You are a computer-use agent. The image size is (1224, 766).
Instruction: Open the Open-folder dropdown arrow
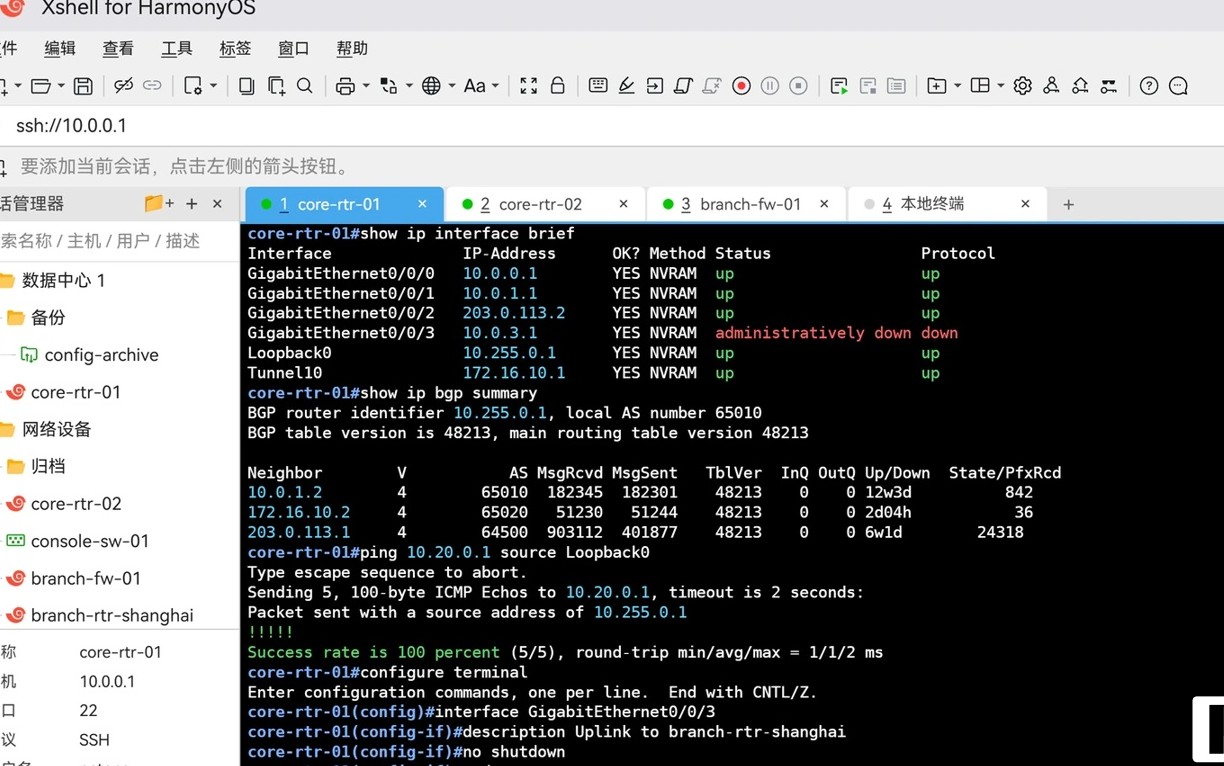61,86
